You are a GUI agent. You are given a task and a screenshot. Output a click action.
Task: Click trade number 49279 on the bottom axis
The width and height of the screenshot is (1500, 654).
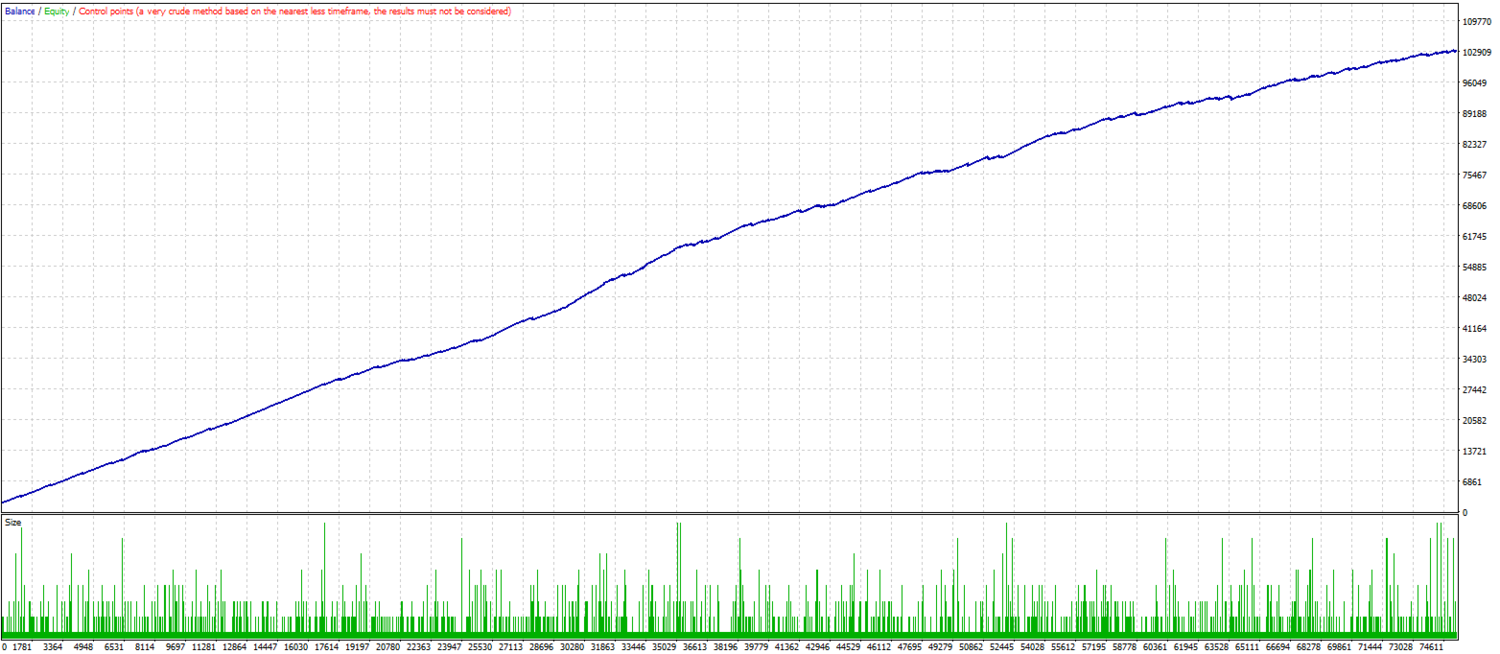pyautogui.click(x=940, y=647)
